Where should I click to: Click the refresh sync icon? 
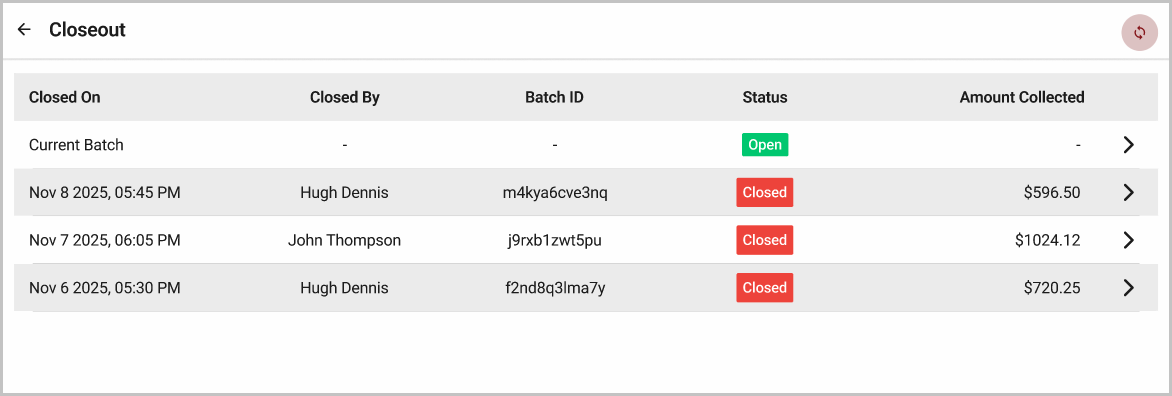pyautogui.click(x=1139, y=33)
